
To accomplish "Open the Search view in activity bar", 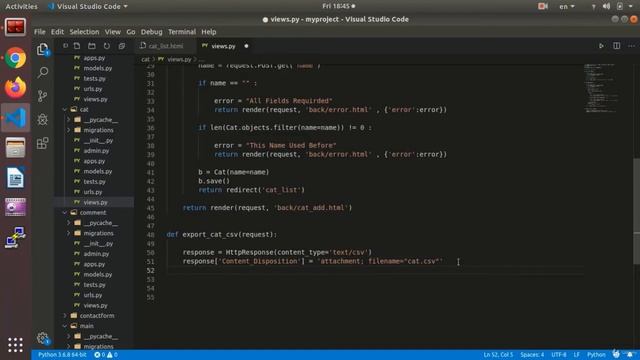I will 42,73.
